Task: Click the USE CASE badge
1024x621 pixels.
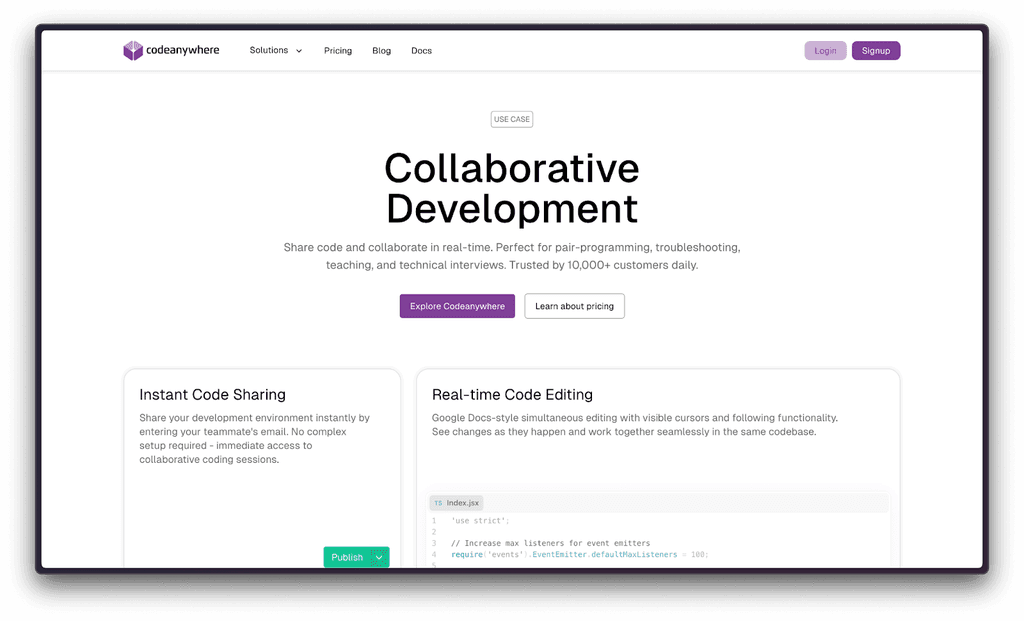Action: tap(511, 119)
